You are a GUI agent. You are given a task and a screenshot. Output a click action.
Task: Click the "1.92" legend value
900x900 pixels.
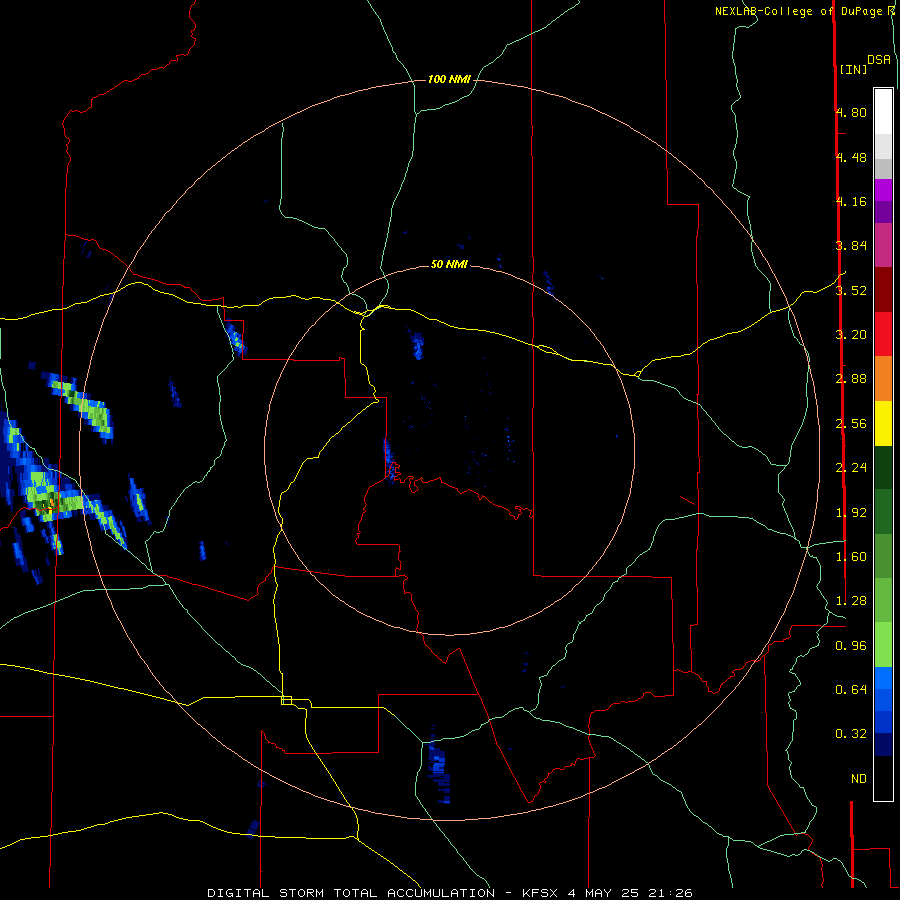pos(851,513)
